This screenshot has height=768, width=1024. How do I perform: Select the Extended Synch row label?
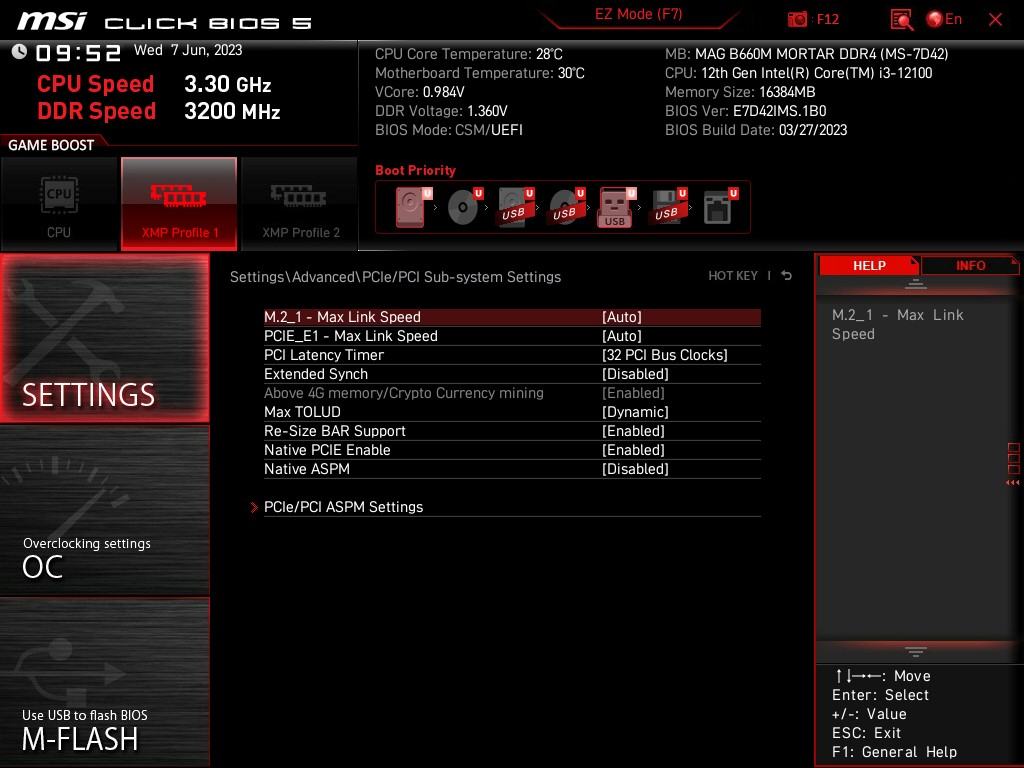point(316,374)
